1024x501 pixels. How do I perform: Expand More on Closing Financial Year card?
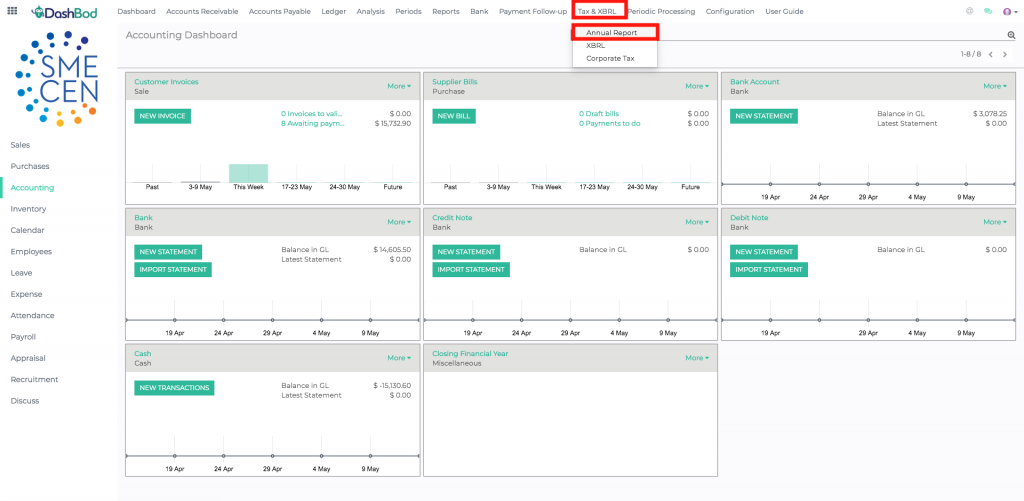[x=697, y=358]
